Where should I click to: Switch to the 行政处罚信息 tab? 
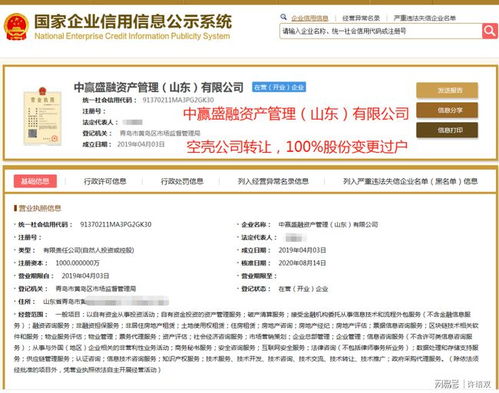(x=182, y=181)
